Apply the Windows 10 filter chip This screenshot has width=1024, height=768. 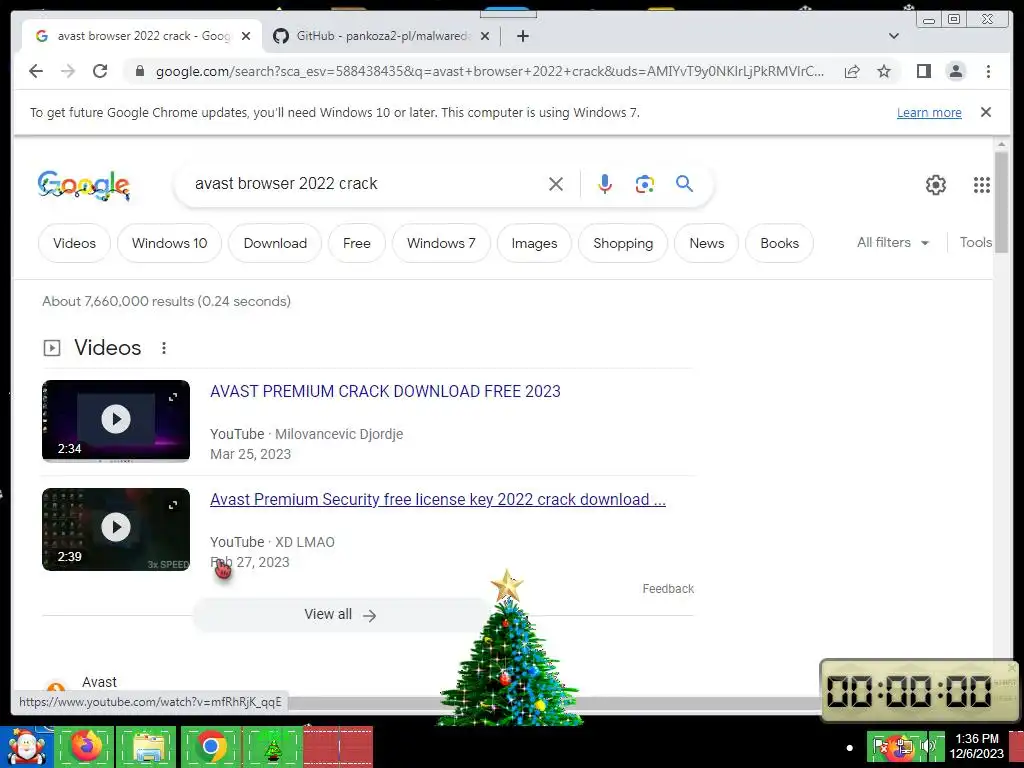coord(169,243)
